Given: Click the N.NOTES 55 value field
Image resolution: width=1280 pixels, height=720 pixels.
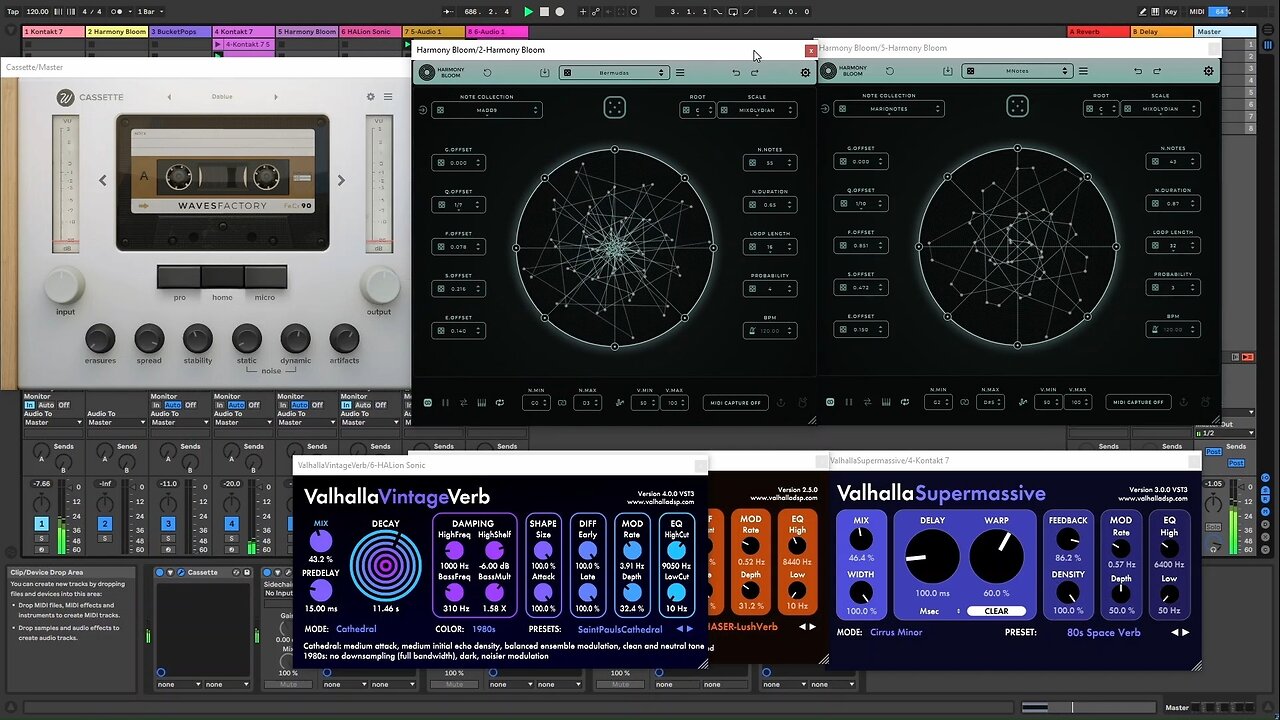Looking at the screenshot, I should [769, 162].
